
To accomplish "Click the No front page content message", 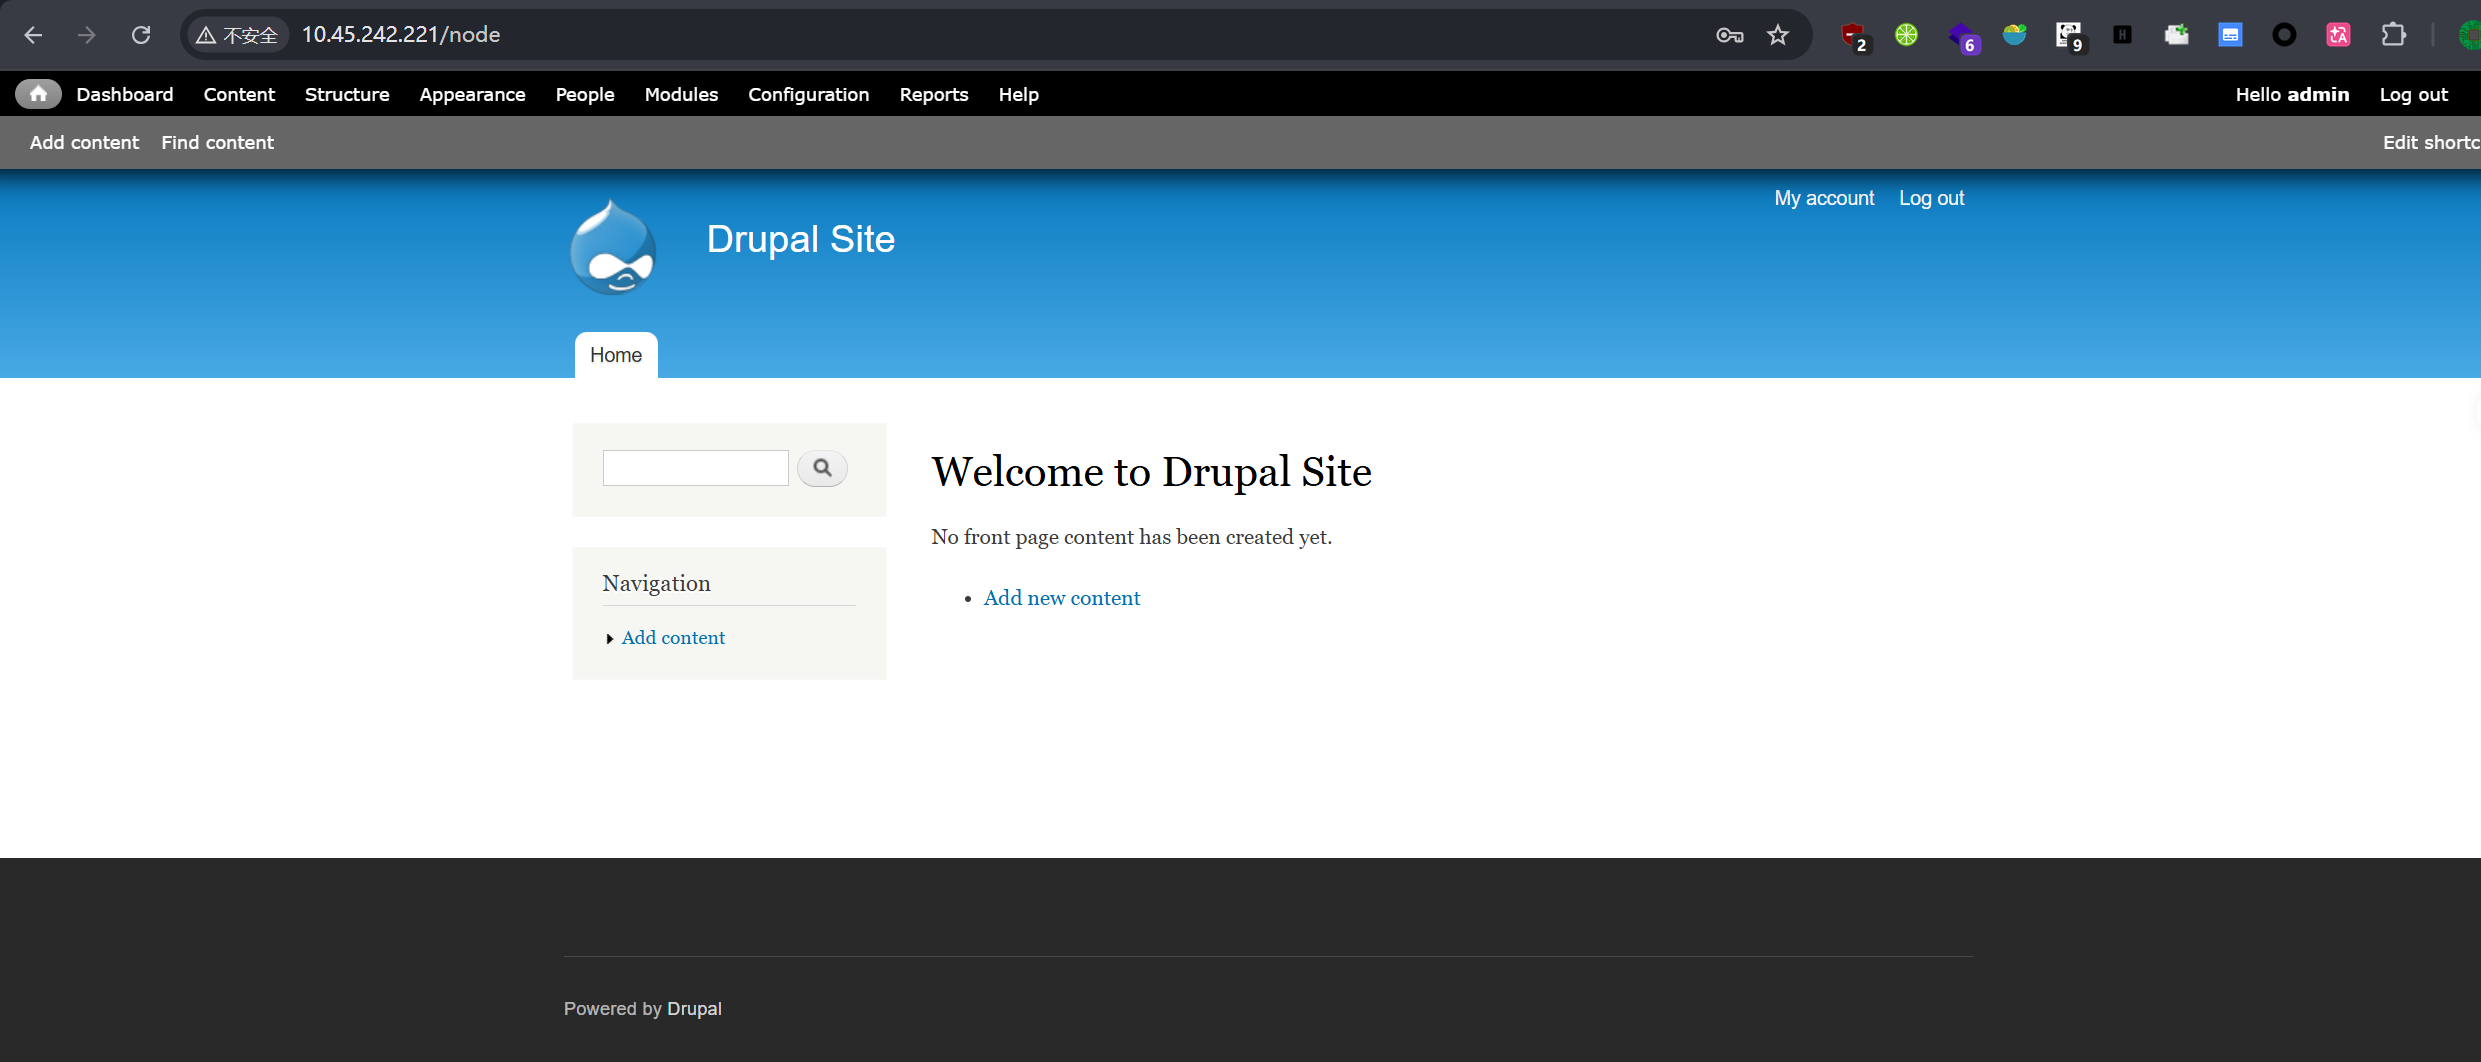I will click(1131, 537).
